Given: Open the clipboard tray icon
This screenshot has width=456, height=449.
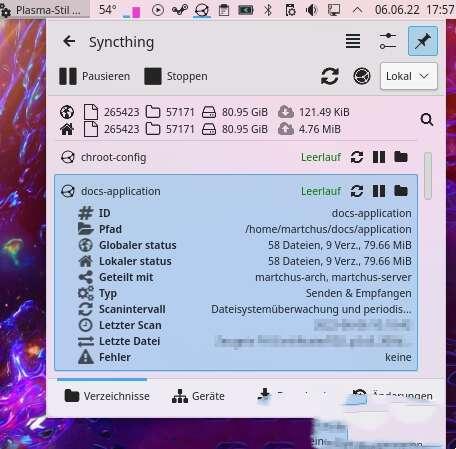Looking at the screenshot, I should 224,10.
